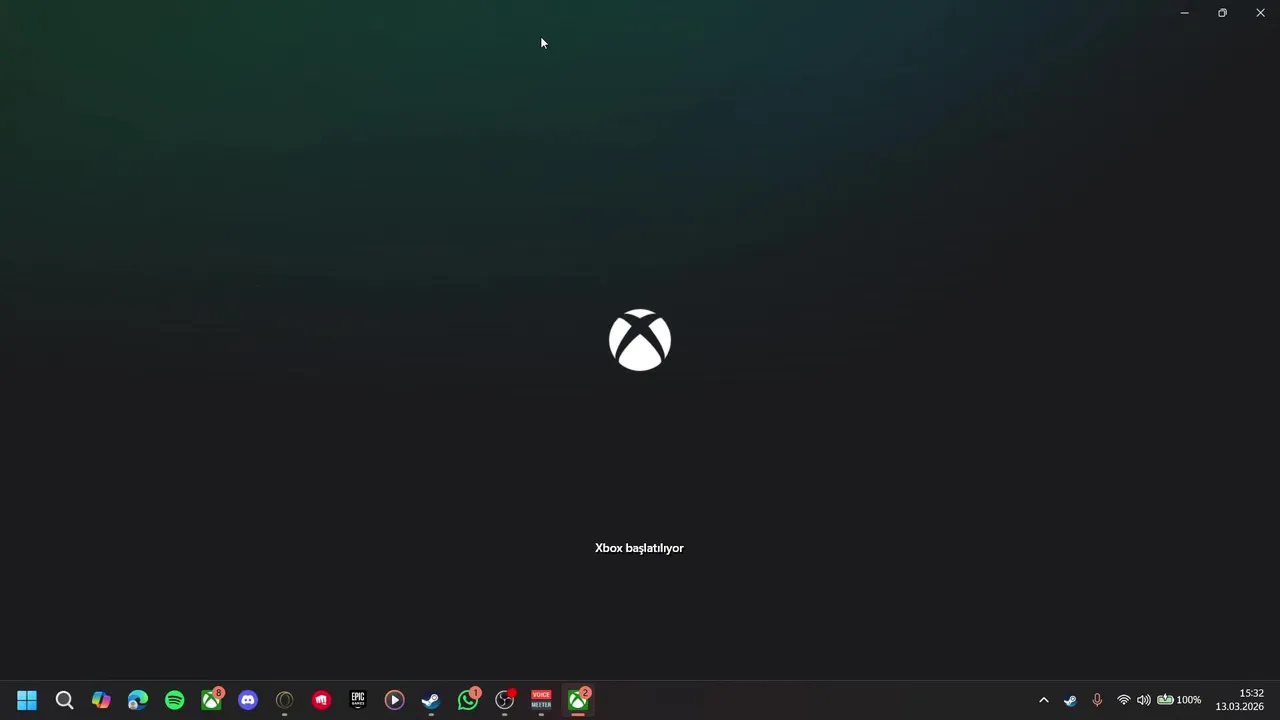This screenshot has width=1280, height=720.
Task: Open the Xbox taskbar icon with badge 8
Action: pos(212,700)
